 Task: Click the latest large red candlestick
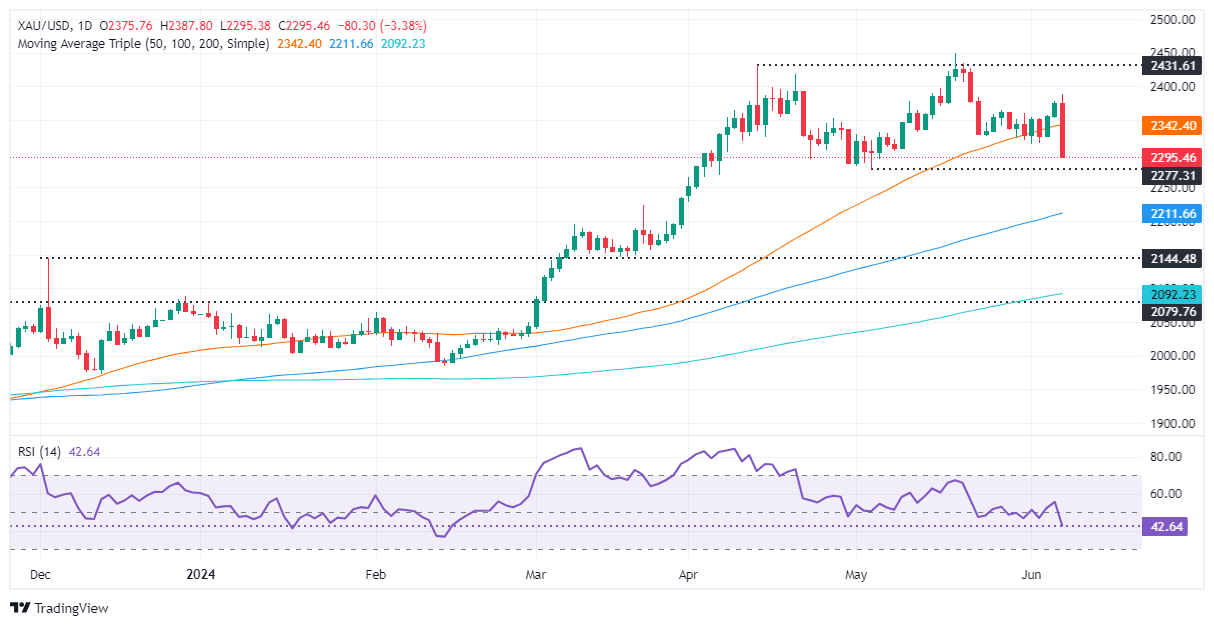(x=1062, y=126)
